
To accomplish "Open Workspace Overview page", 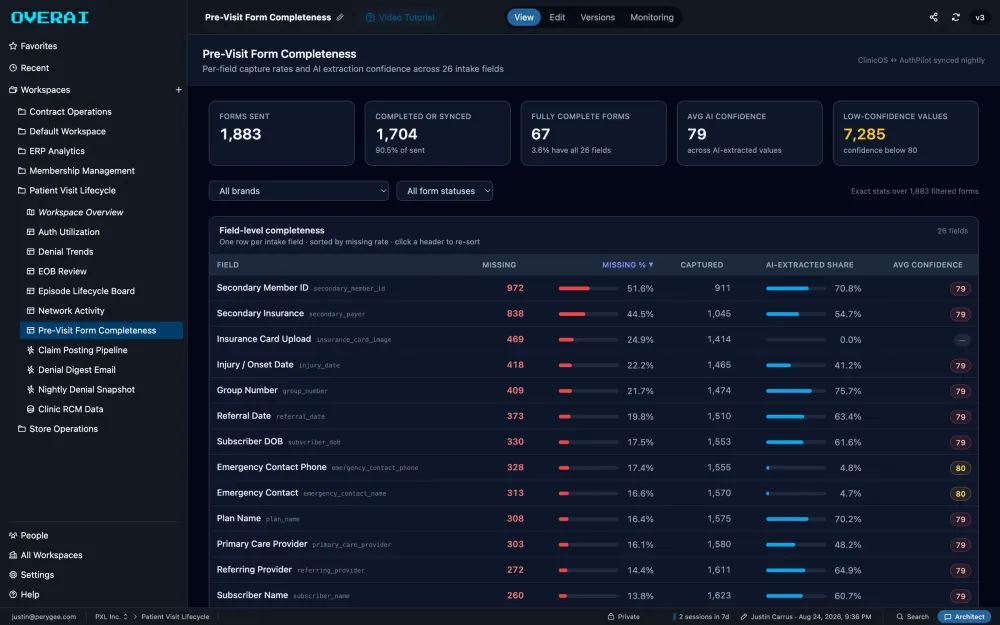I will pos(75,212).
